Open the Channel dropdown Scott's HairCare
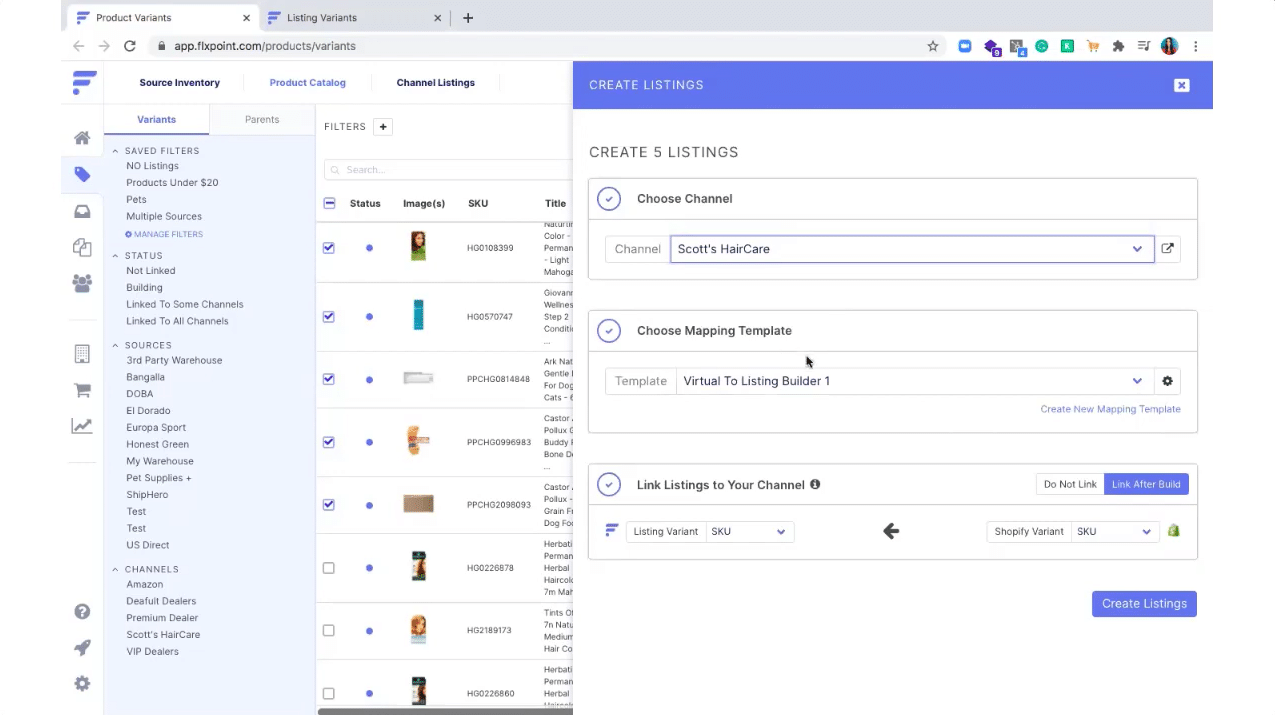1275x715 pixels. 911,249
